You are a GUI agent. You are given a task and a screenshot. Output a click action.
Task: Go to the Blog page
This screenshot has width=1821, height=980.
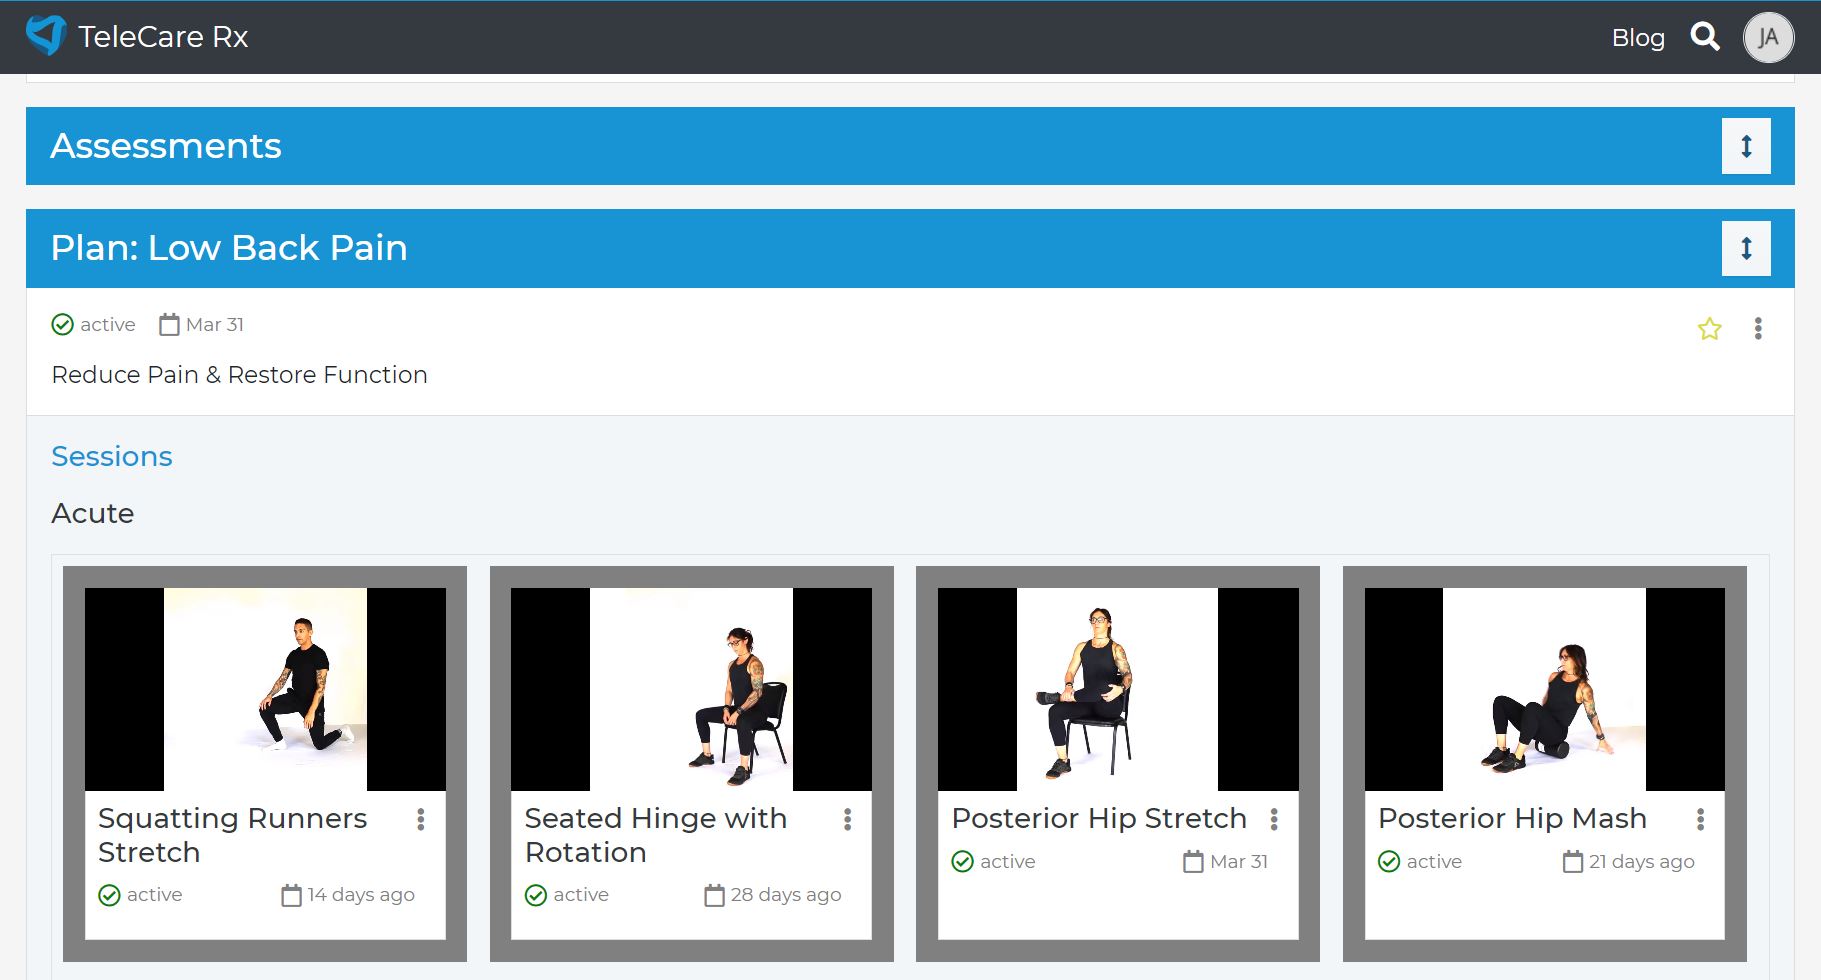pyautogui.click(x=1638, y=38)
